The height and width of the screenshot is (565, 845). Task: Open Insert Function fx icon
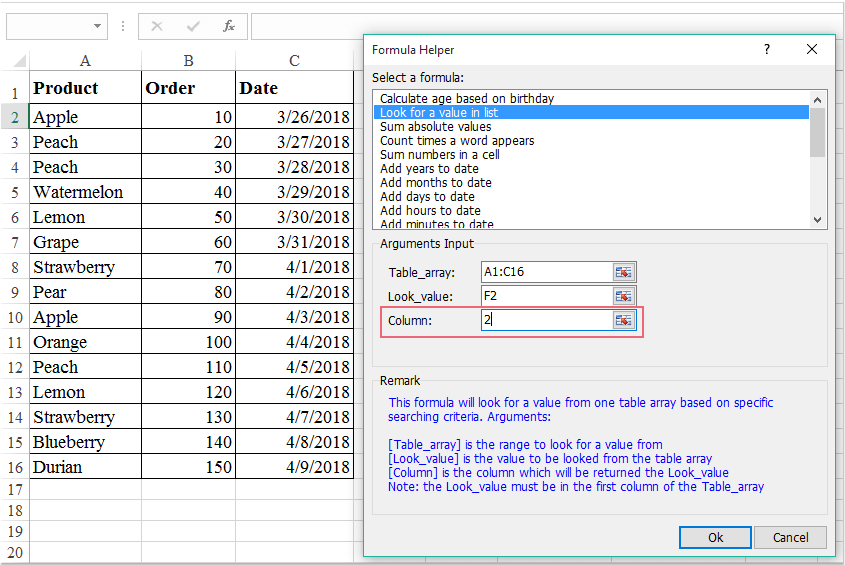tap(228, 26)
